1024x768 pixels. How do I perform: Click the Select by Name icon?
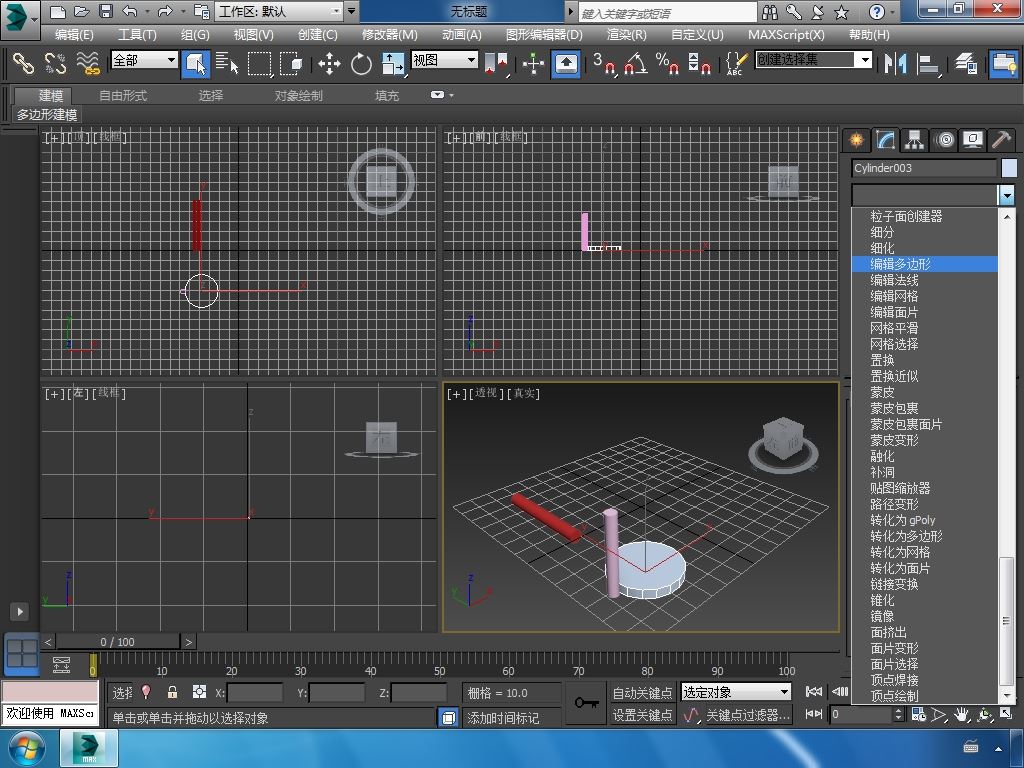pyautogui.click(x=227, y=64)
